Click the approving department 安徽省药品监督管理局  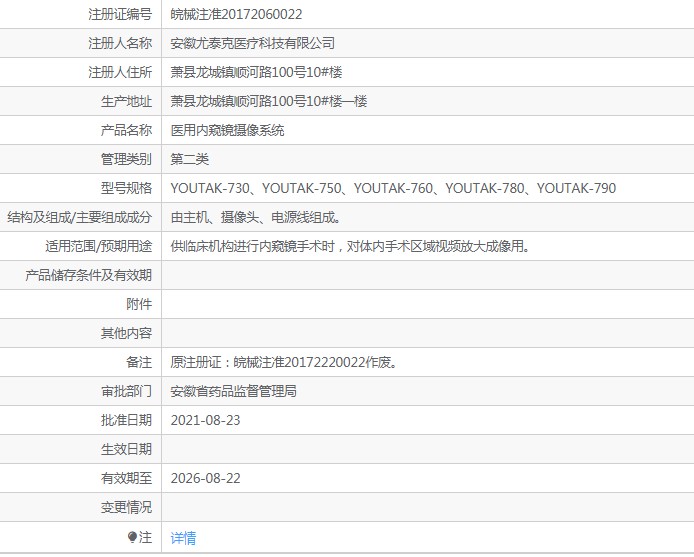click(233, 391)
